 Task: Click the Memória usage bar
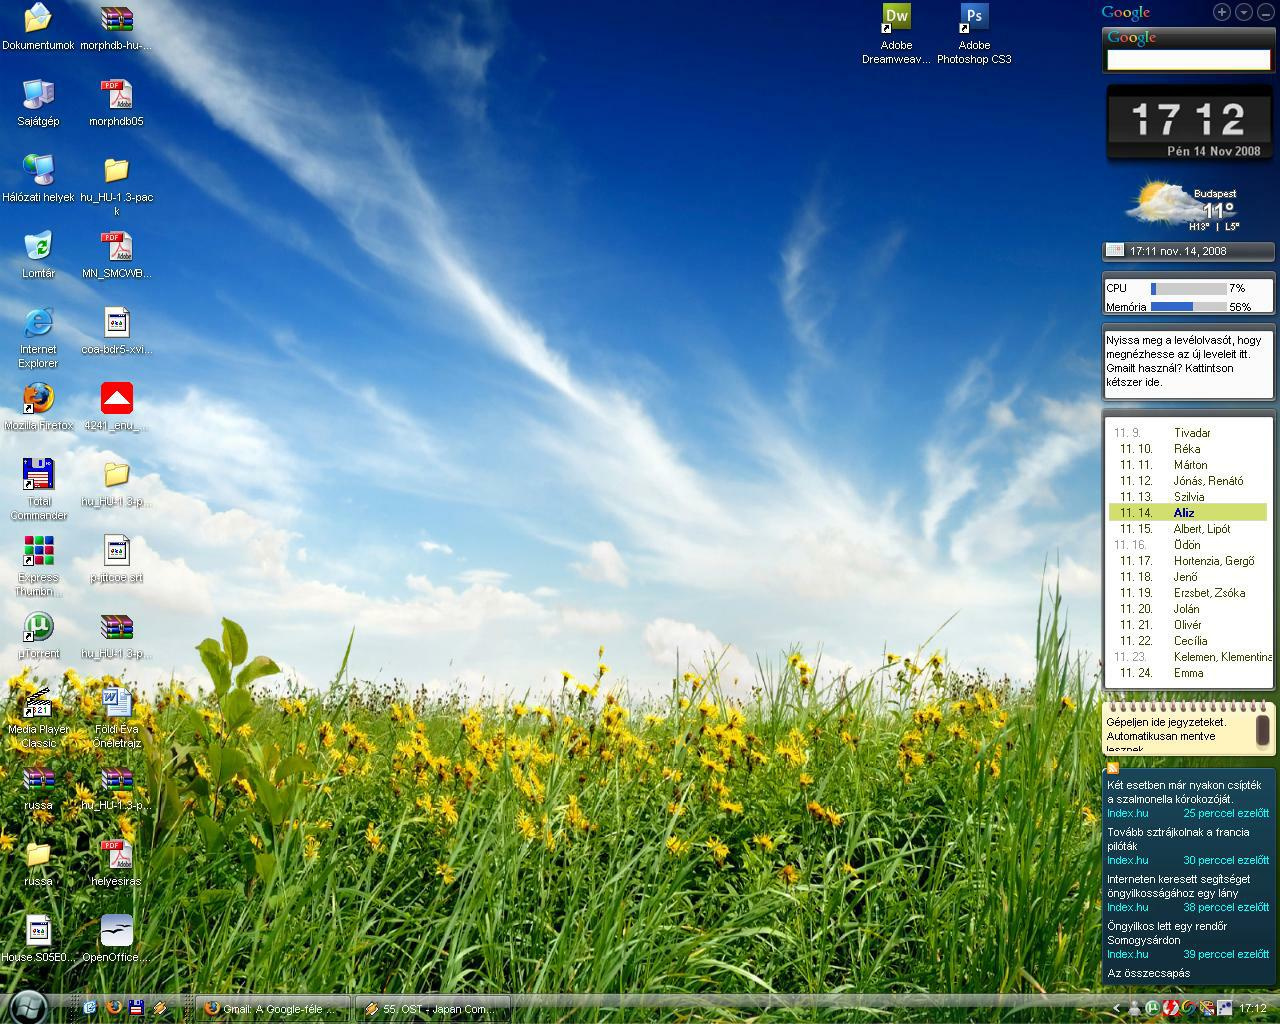coord(1189,307)
